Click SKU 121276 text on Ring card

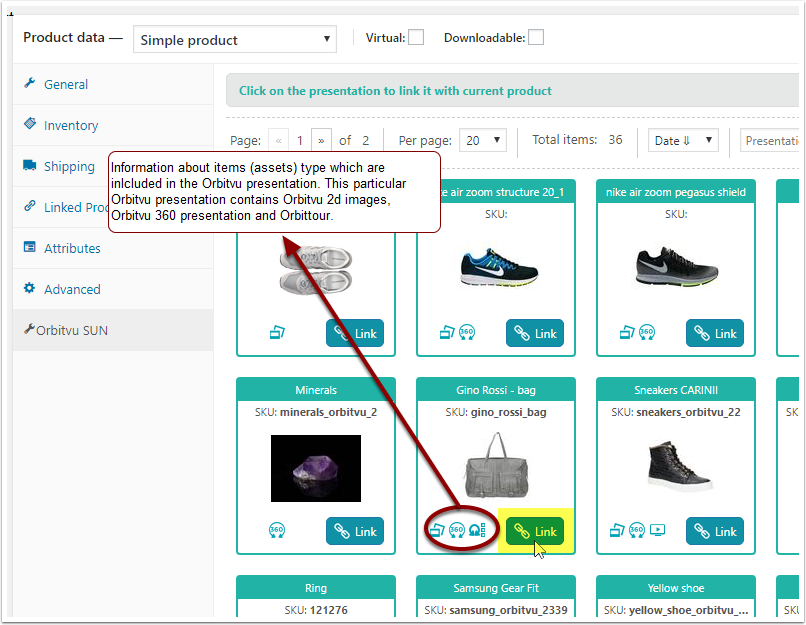(316, 610)
